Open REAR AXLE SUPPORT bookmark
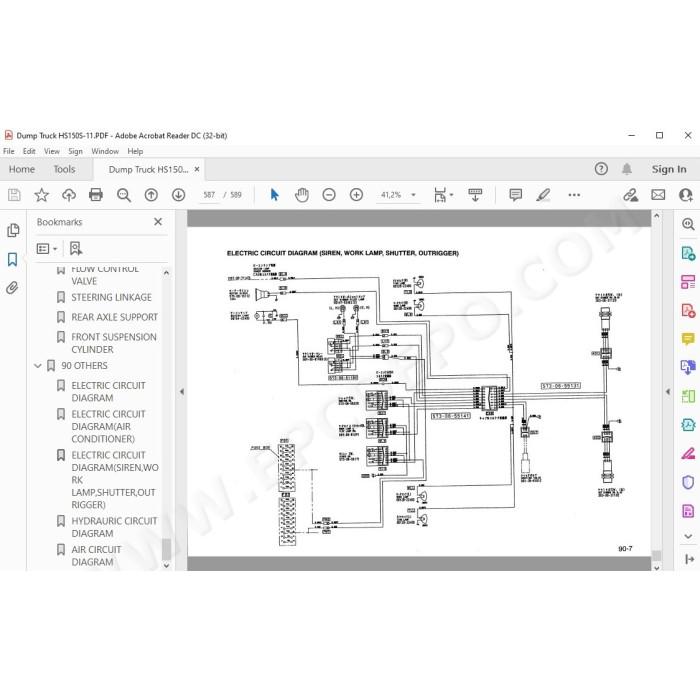Screen dimensions: 700x700 pyautogui.click(x=114, y=317)
